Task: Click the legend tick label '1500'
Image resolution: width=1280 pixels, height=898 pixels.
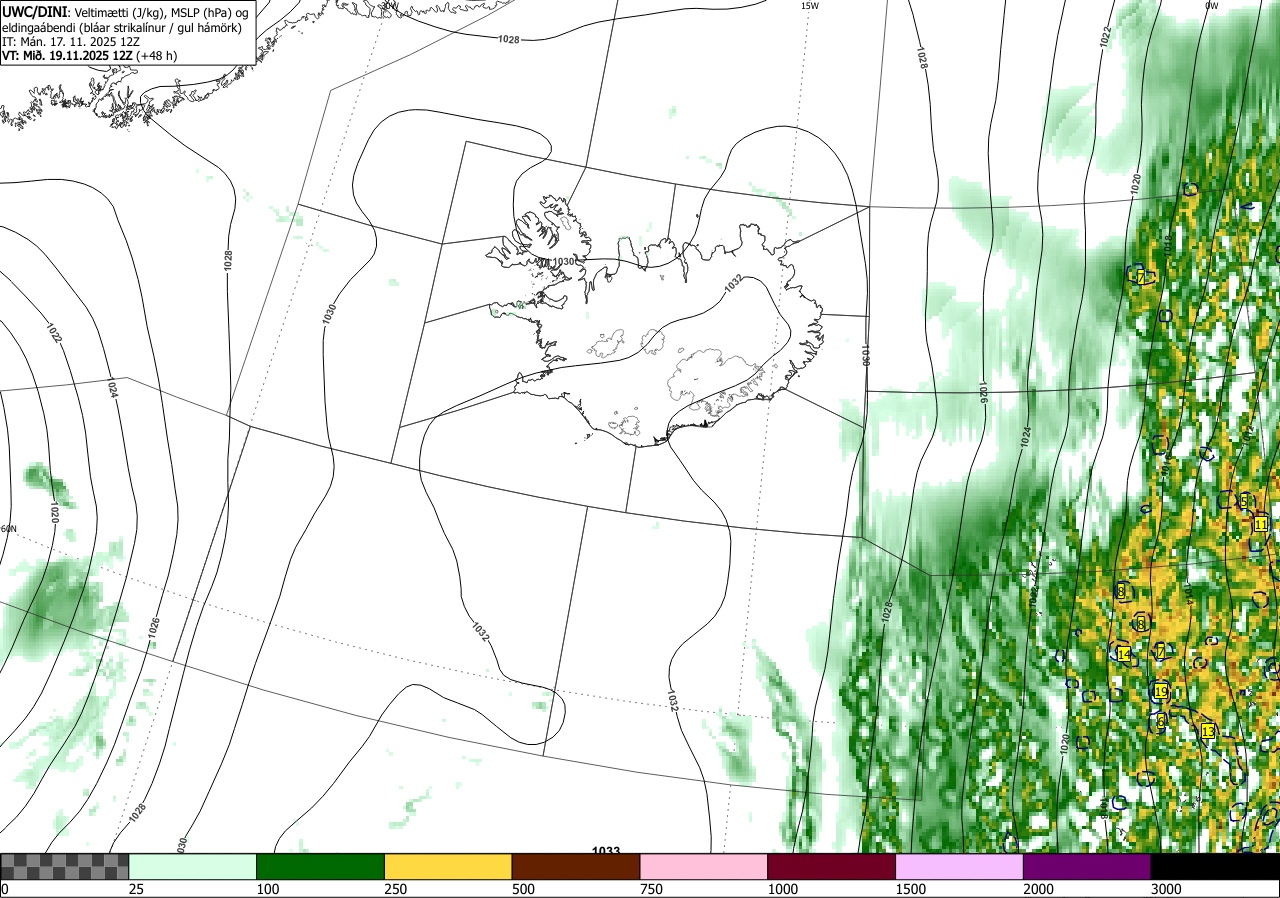Action: pos(910,889)
